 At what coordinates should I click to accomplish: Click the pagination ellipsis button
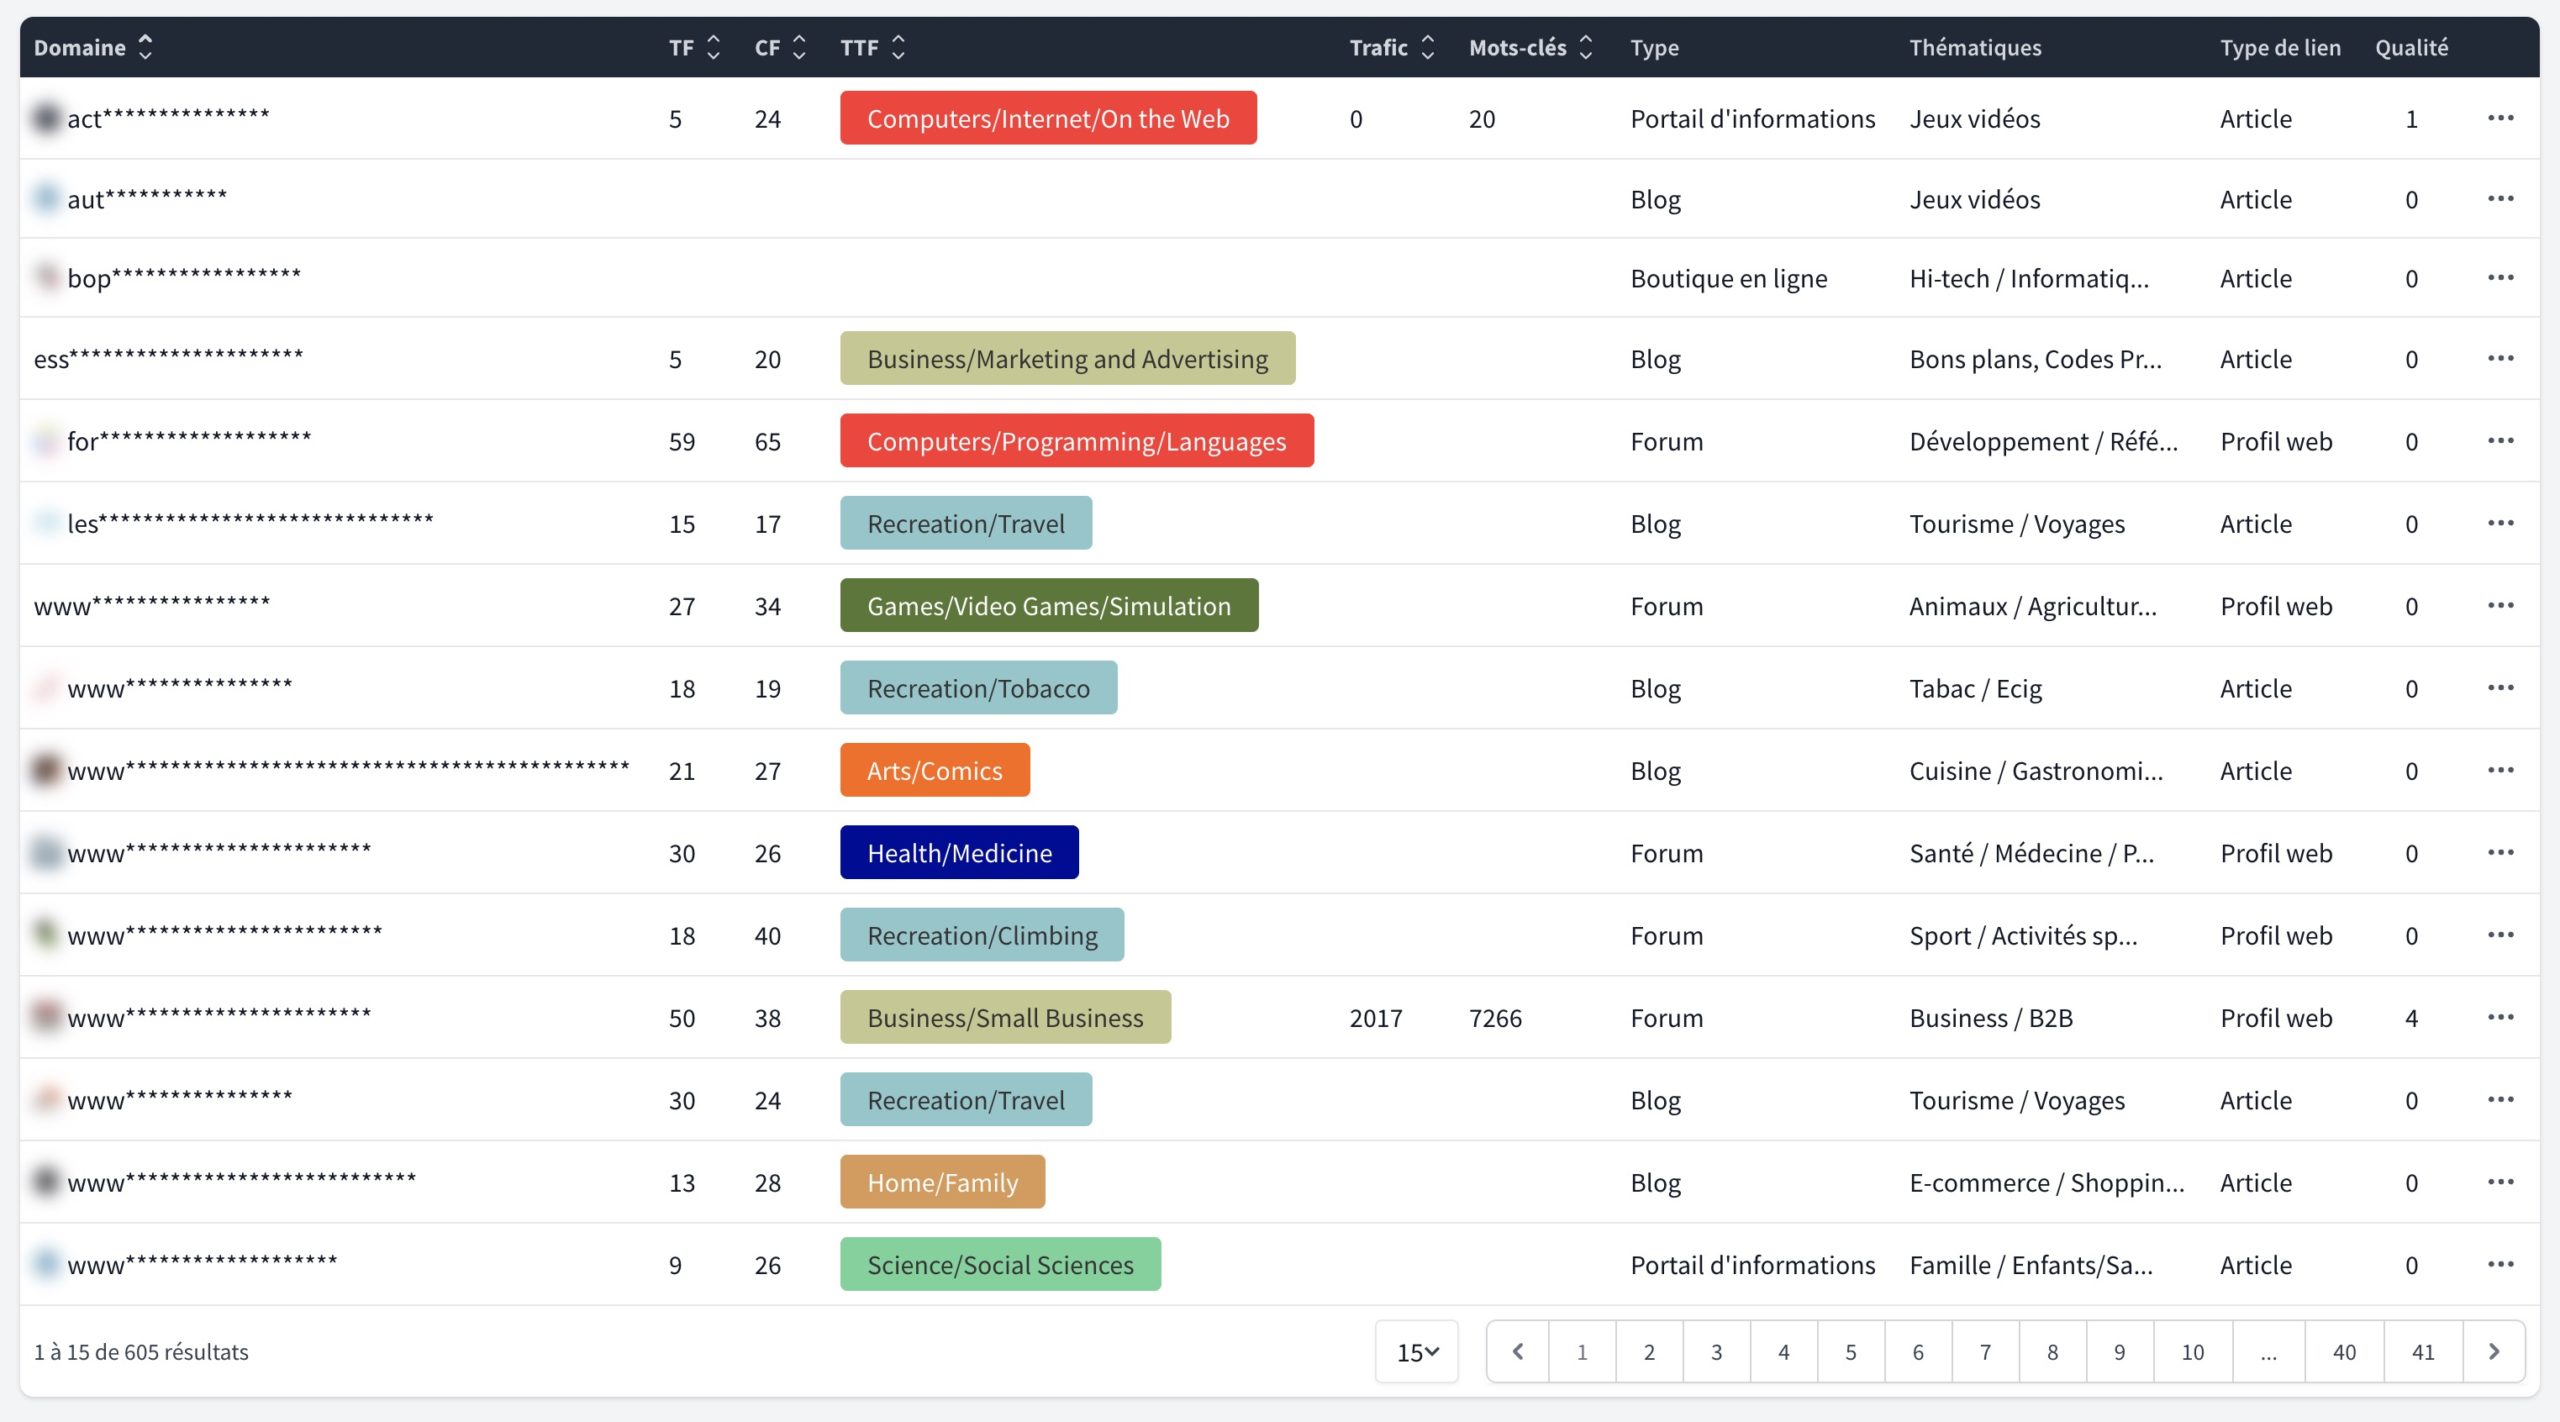pos(2268,1352)
